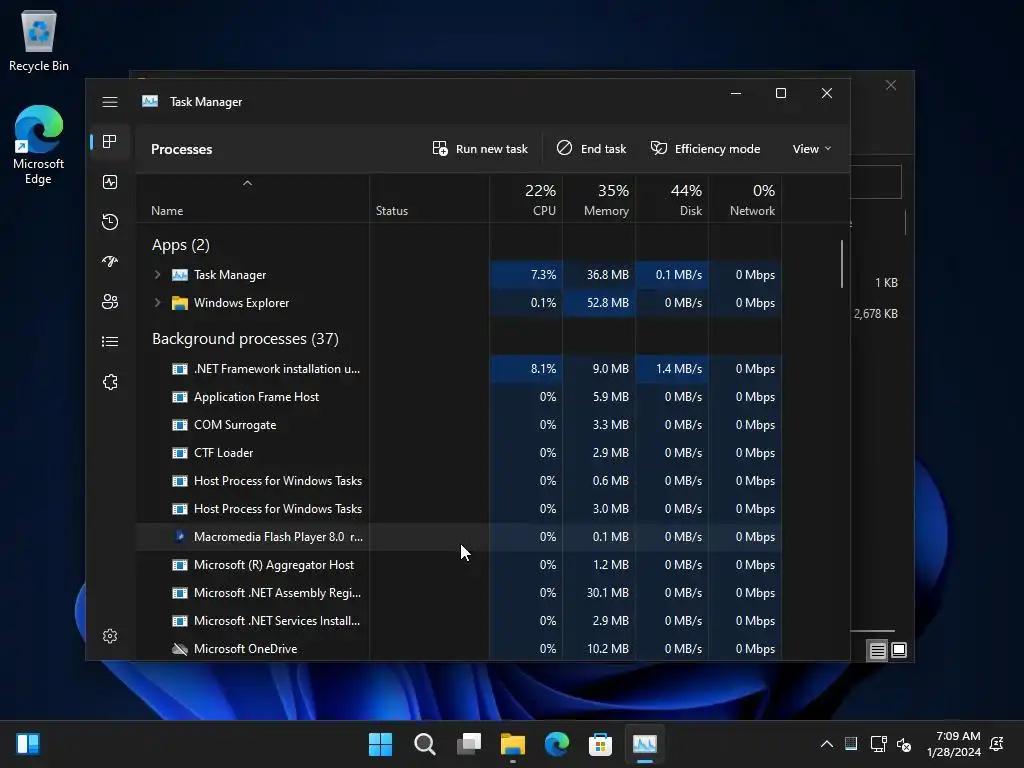Open Task View on the taskbar
This screenshot has height=768, width=1024.
click(469, 744)
